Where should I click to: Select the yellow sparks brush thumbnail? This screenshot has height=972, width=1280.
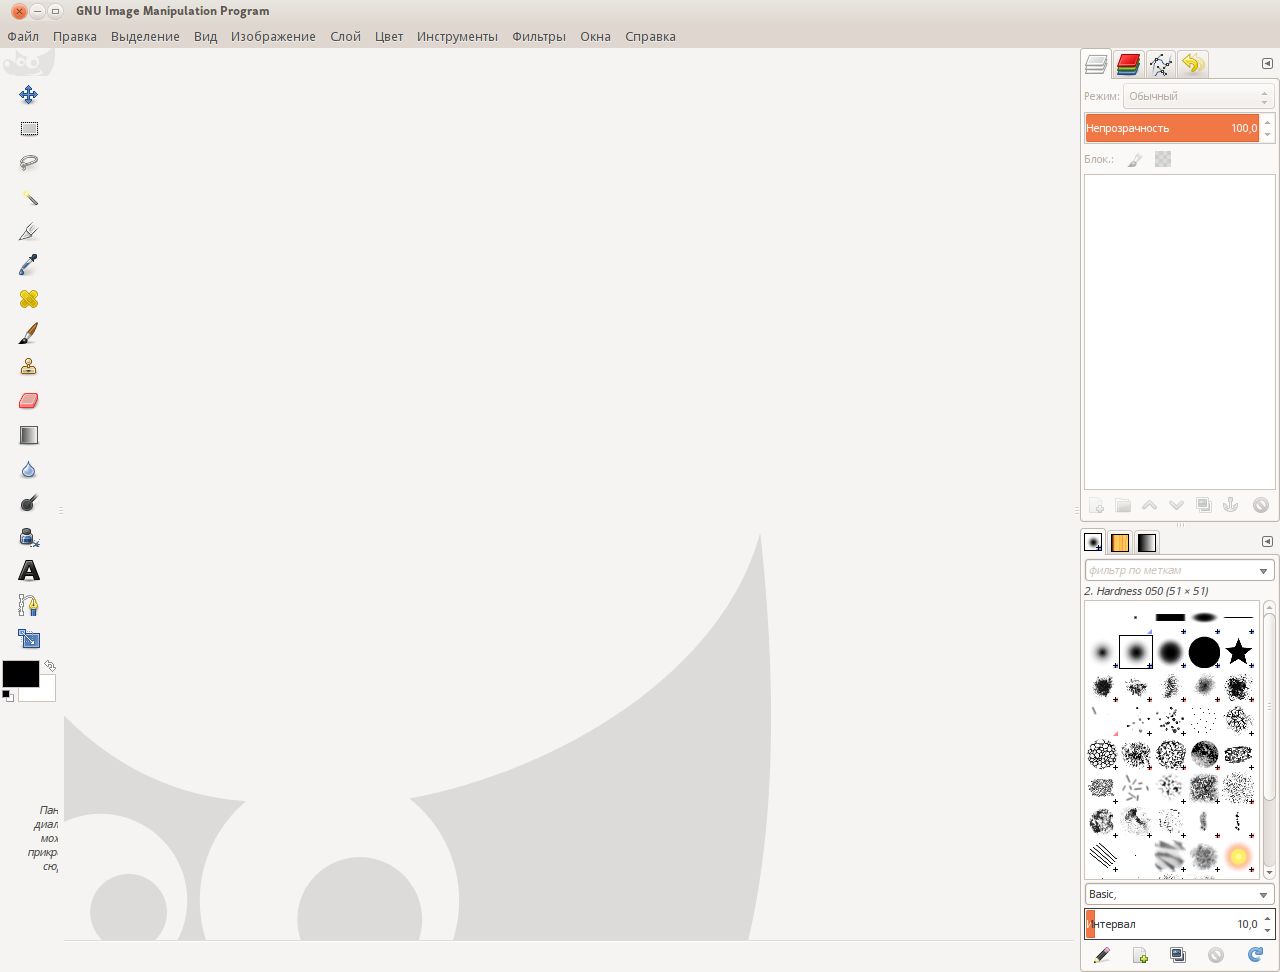[1238, 857]
